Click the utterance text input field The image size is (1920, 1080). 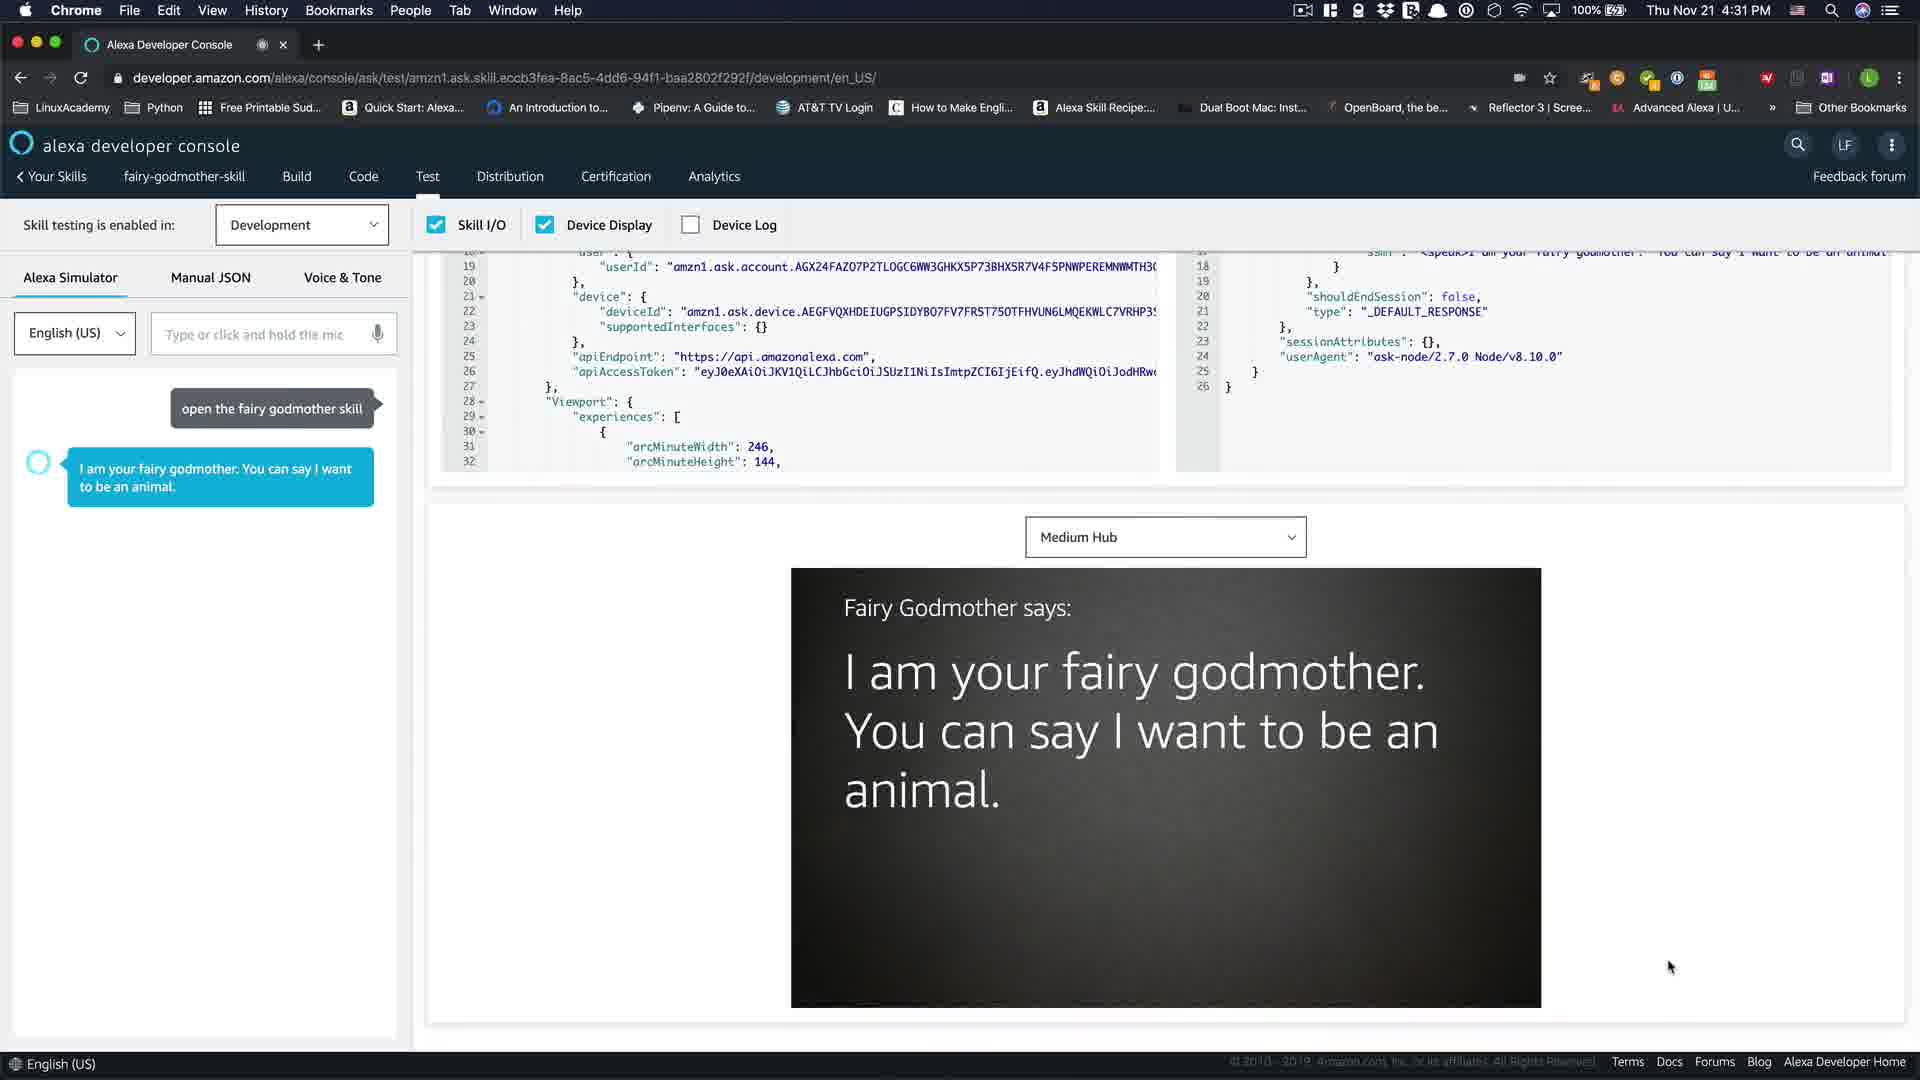tap(258, 334)
